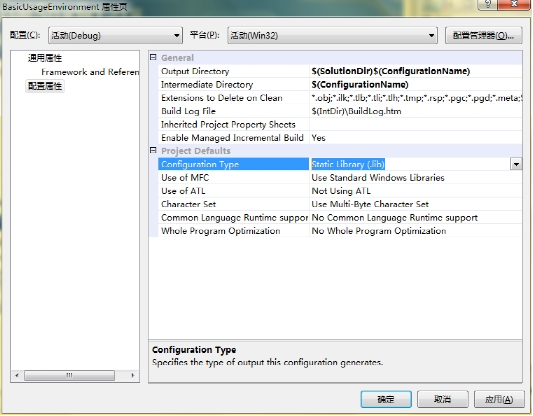Click the help question mark button
This screenshot has height=416, width=533.
[487, 4]
